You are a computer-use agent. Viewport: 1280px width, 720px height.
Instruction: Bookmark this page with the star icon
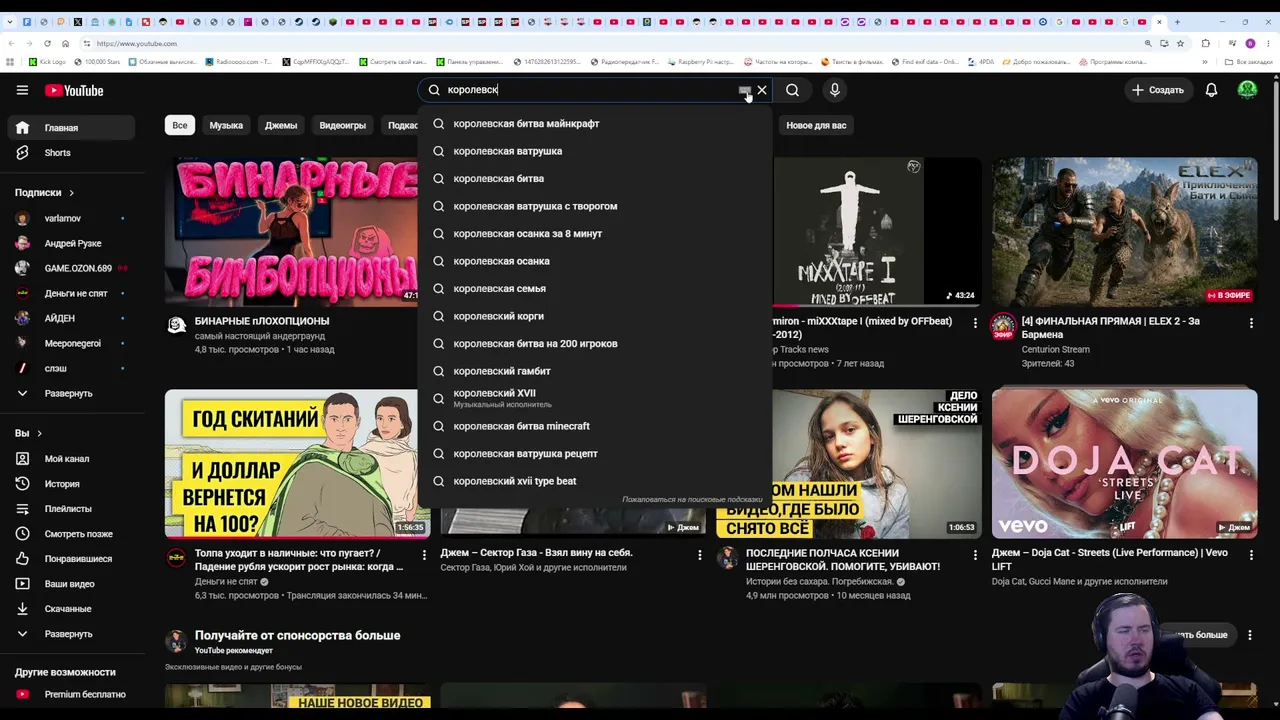click(1180, 44)
